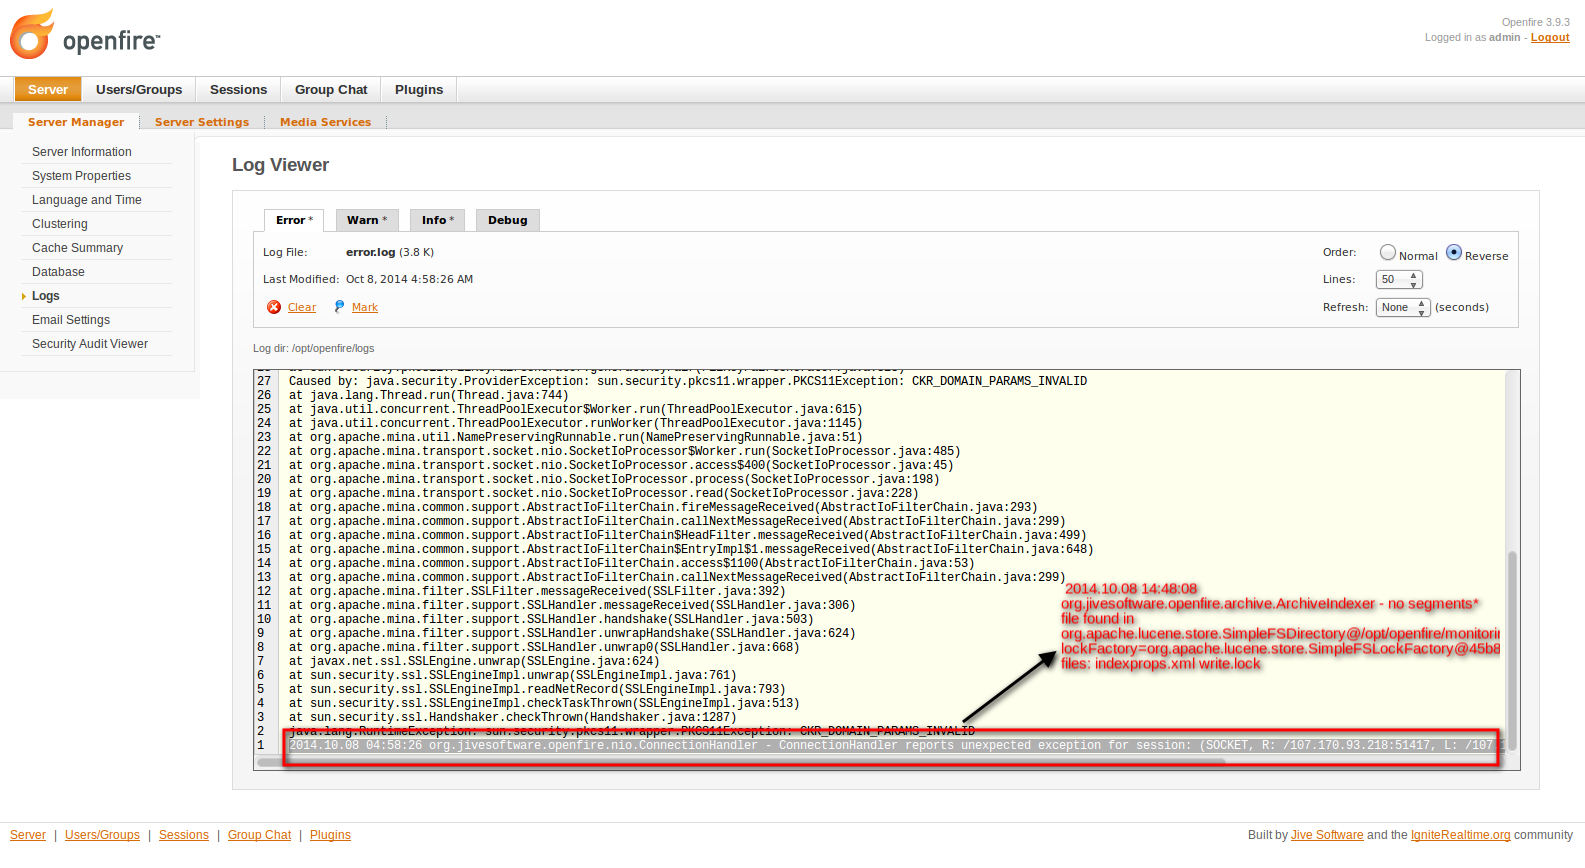Viewport: 1585px width, 868px height.
Task: Show the Debug log tab
Action: (508, 220)
